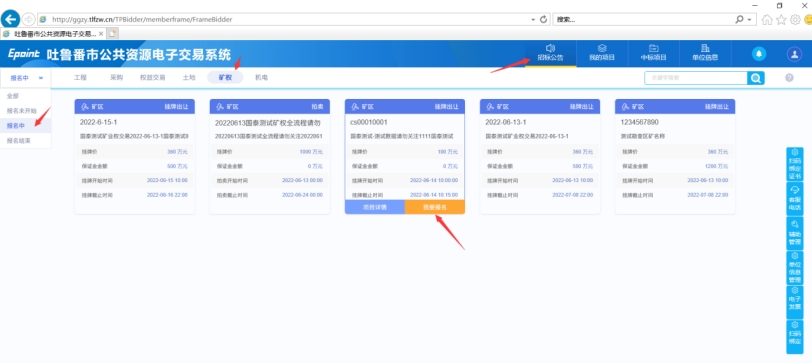Click the 1200 万元 deposit amount
The height and width of the screenshot is (363, 812).
point(716,166)
